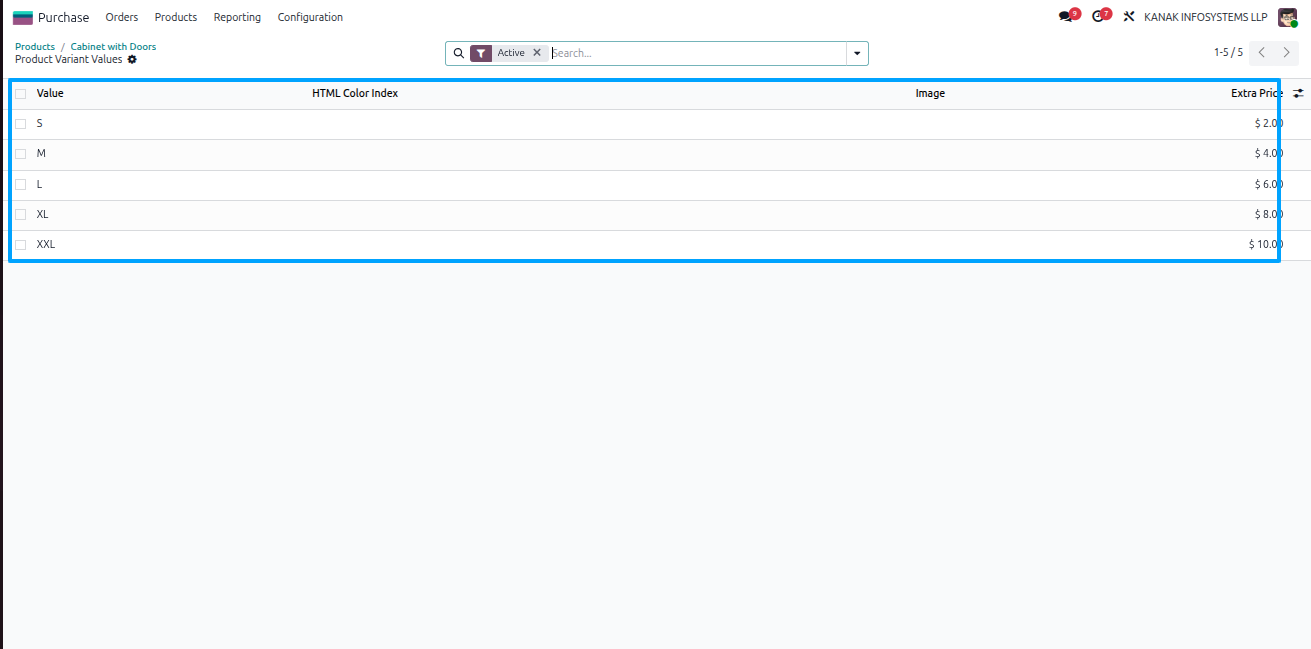Focus the Search input field
Image resolution: width=1311 pixels, height=649 pixels.
click(697, 53)
